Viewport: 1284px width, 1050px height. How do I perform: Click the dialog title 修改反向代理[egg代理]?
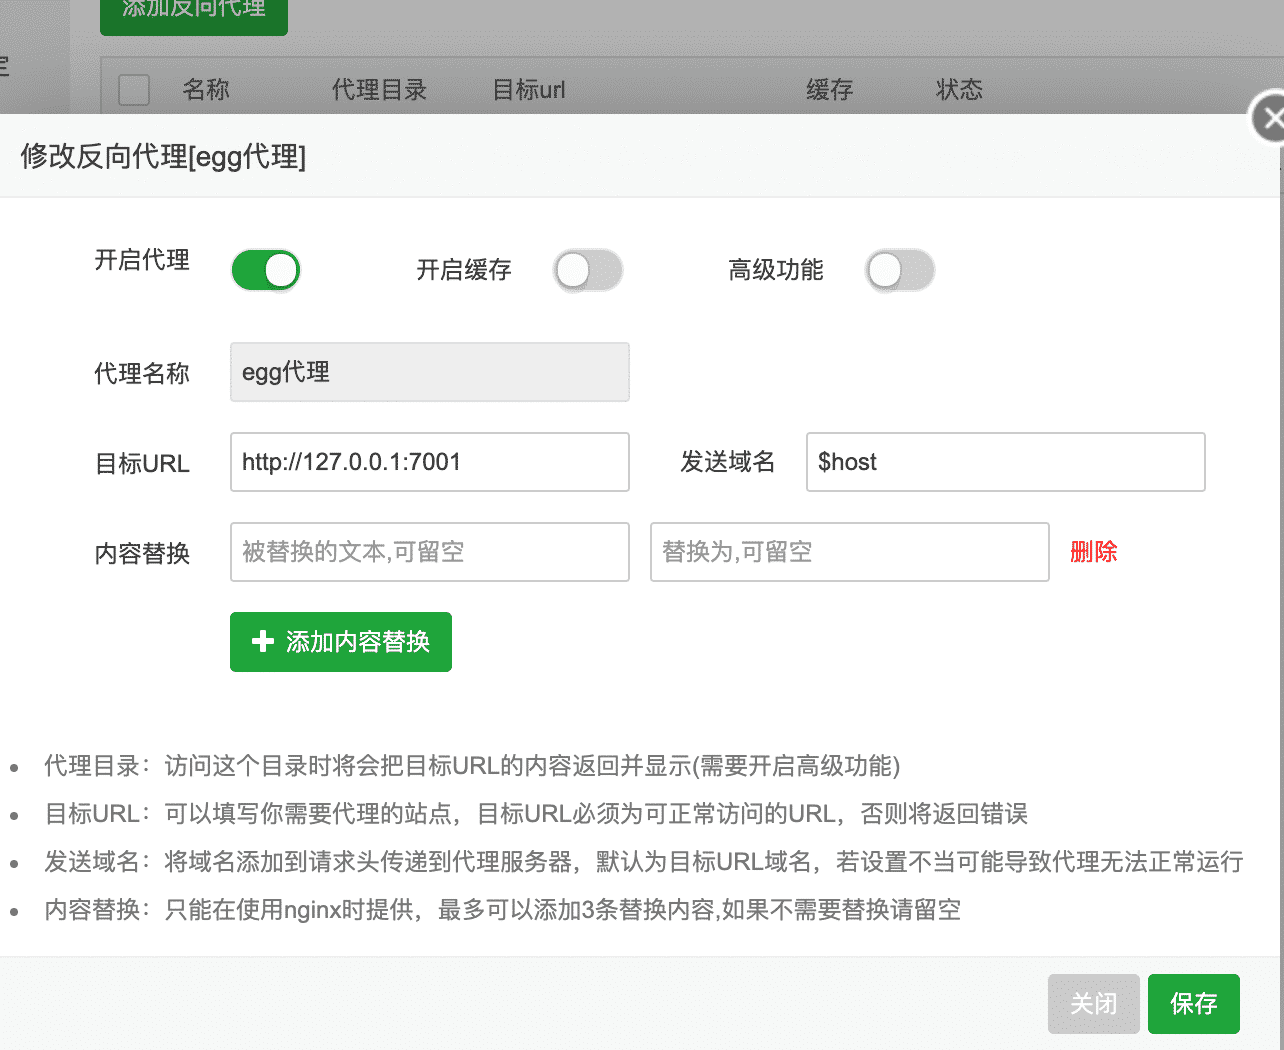(x=163, y=156)
